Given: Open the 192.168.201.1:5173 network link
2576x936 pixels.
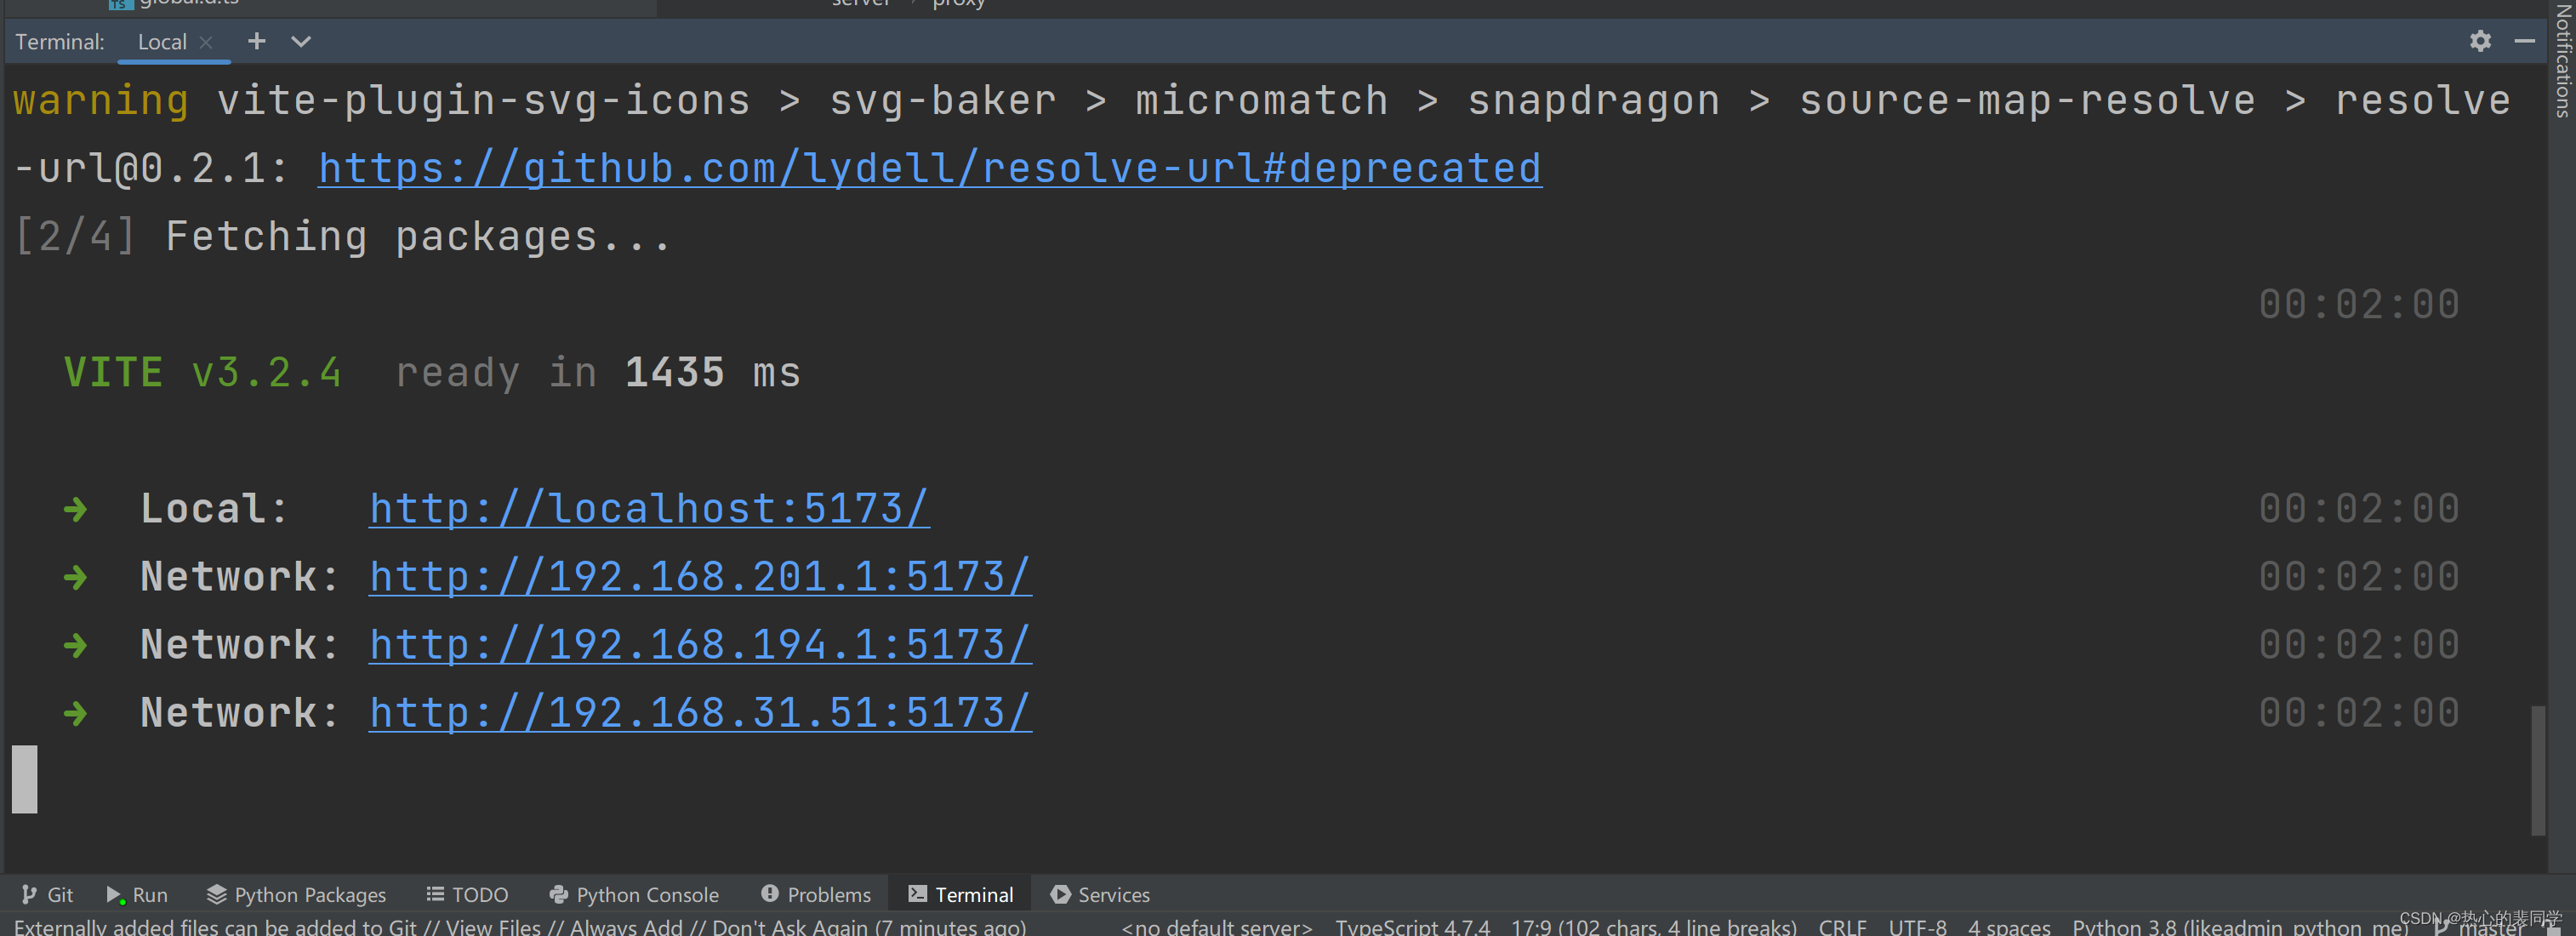Looking at the screenshot, I should click(700, 576).
